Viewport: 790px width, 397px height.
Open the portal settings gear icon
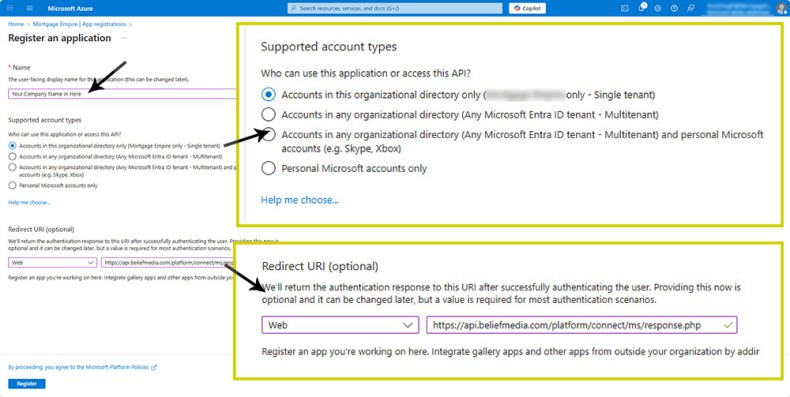pyautogui.click(x=657, y=9)
